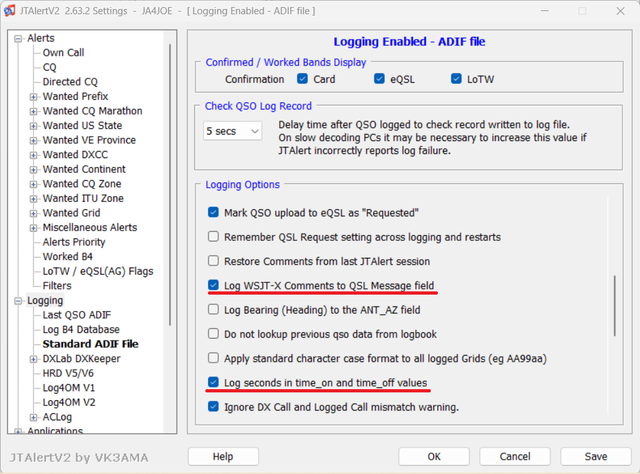Viewport: 640px width, 474px height.
Task: Open Alerts Priority settings
Action: pos(74,242)
